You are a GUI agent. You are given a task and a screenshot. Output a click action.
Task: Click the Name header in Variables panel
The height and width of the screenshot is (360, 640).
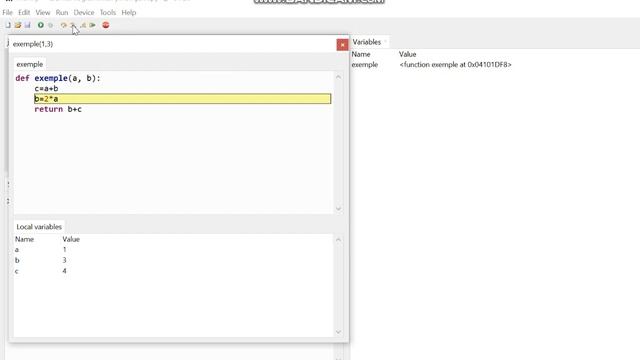[x=361, y=54]
